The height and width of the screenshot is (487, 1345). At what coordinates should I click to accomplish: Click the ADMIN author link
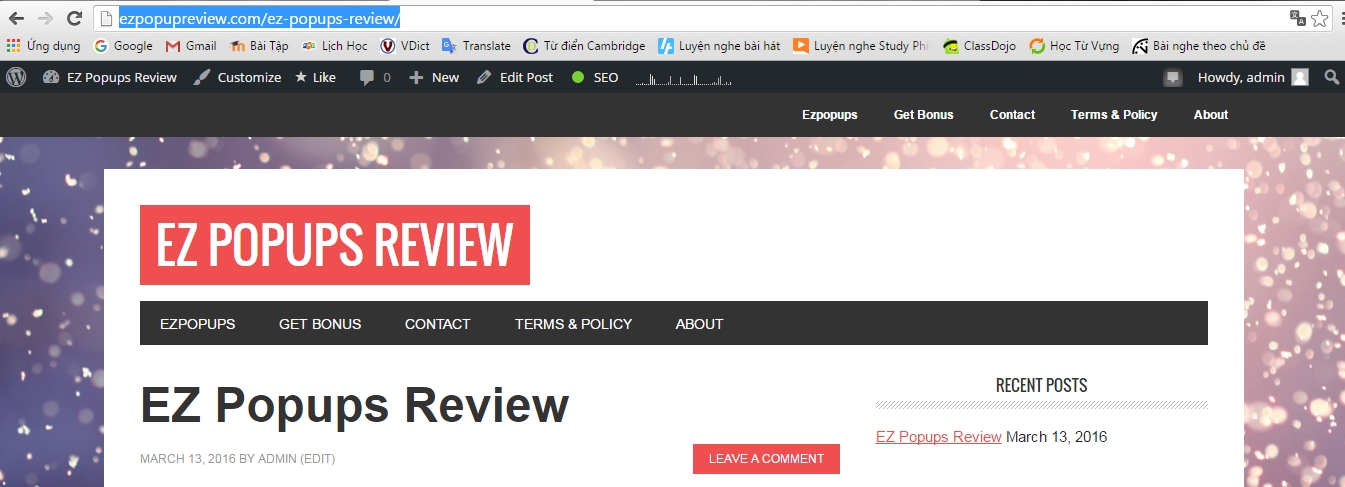tap(277, 459)
